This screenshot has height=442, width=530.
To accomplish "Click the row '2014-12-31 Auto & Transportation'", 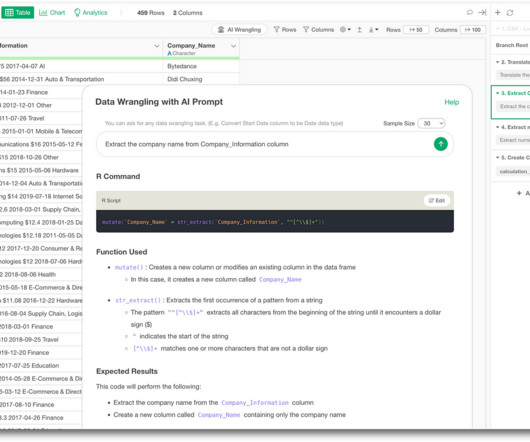I will pyautogui.click(x=81, y=79).
